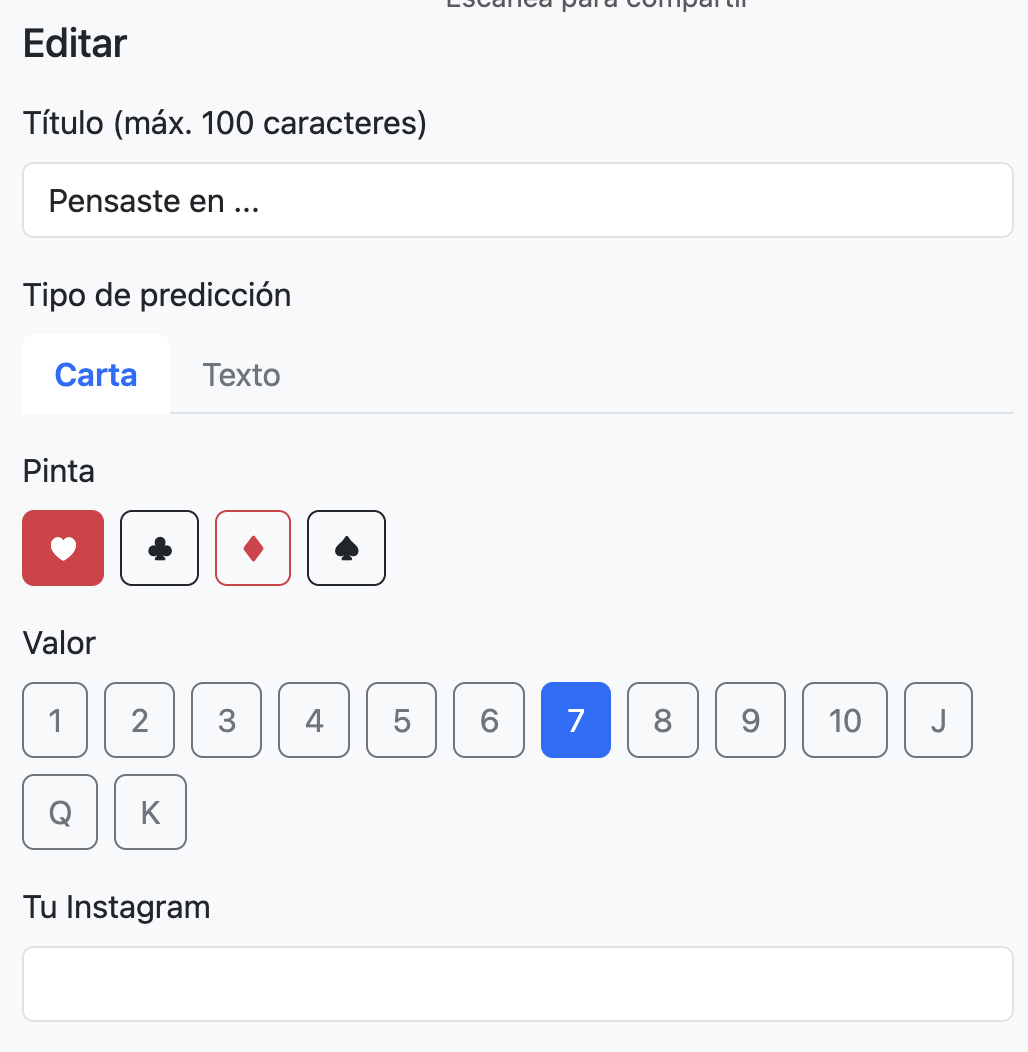Viewport: 1028px width, 1052px height.
Task: Choose card value J
Action: coord(938,720)
